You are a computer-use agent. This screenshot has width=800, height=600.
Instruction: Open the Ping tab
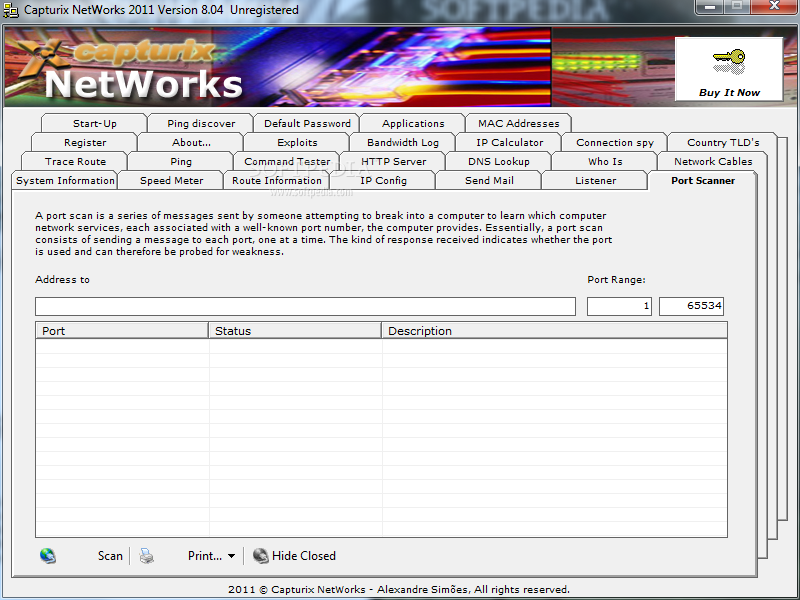coord(181,161)
